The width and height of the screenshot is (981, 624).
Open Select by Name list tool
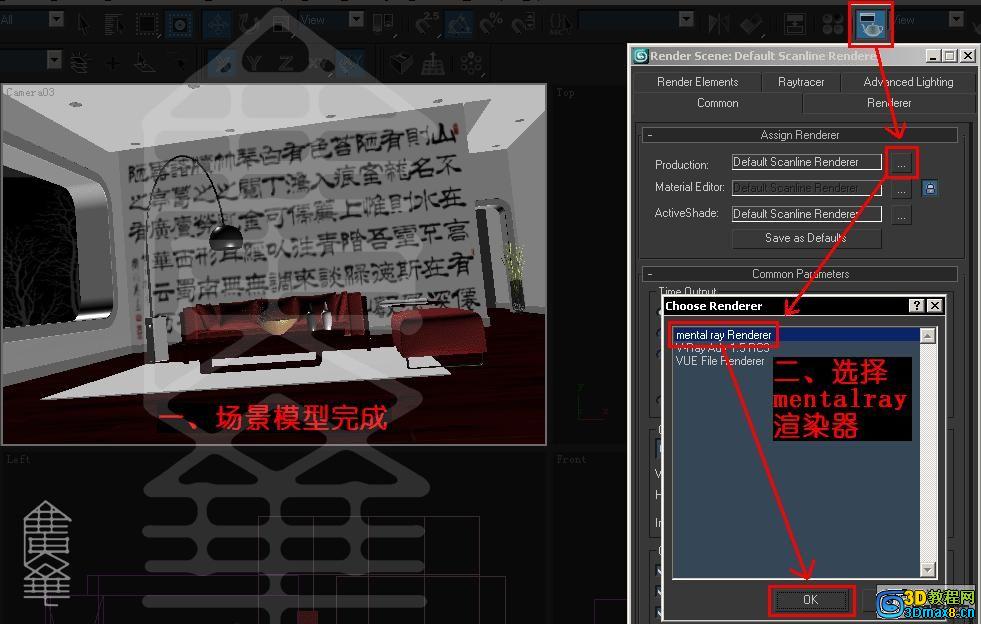(113, 24)
